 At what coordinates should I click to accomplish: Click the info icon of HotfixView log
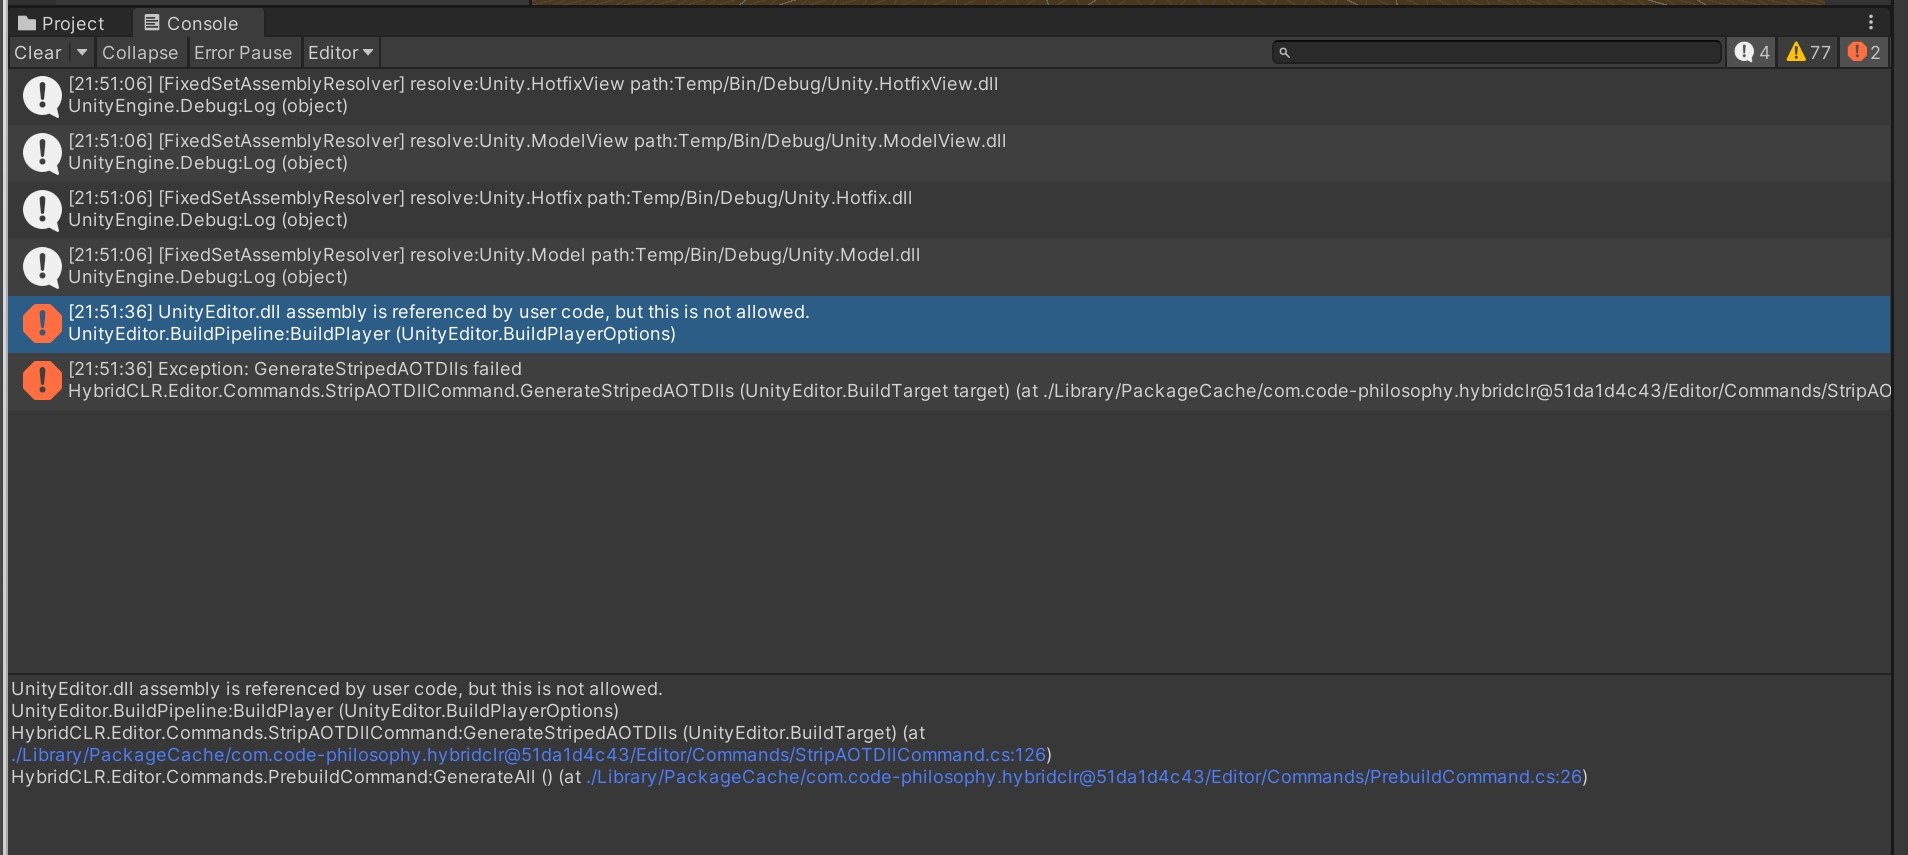coord(42,96)
